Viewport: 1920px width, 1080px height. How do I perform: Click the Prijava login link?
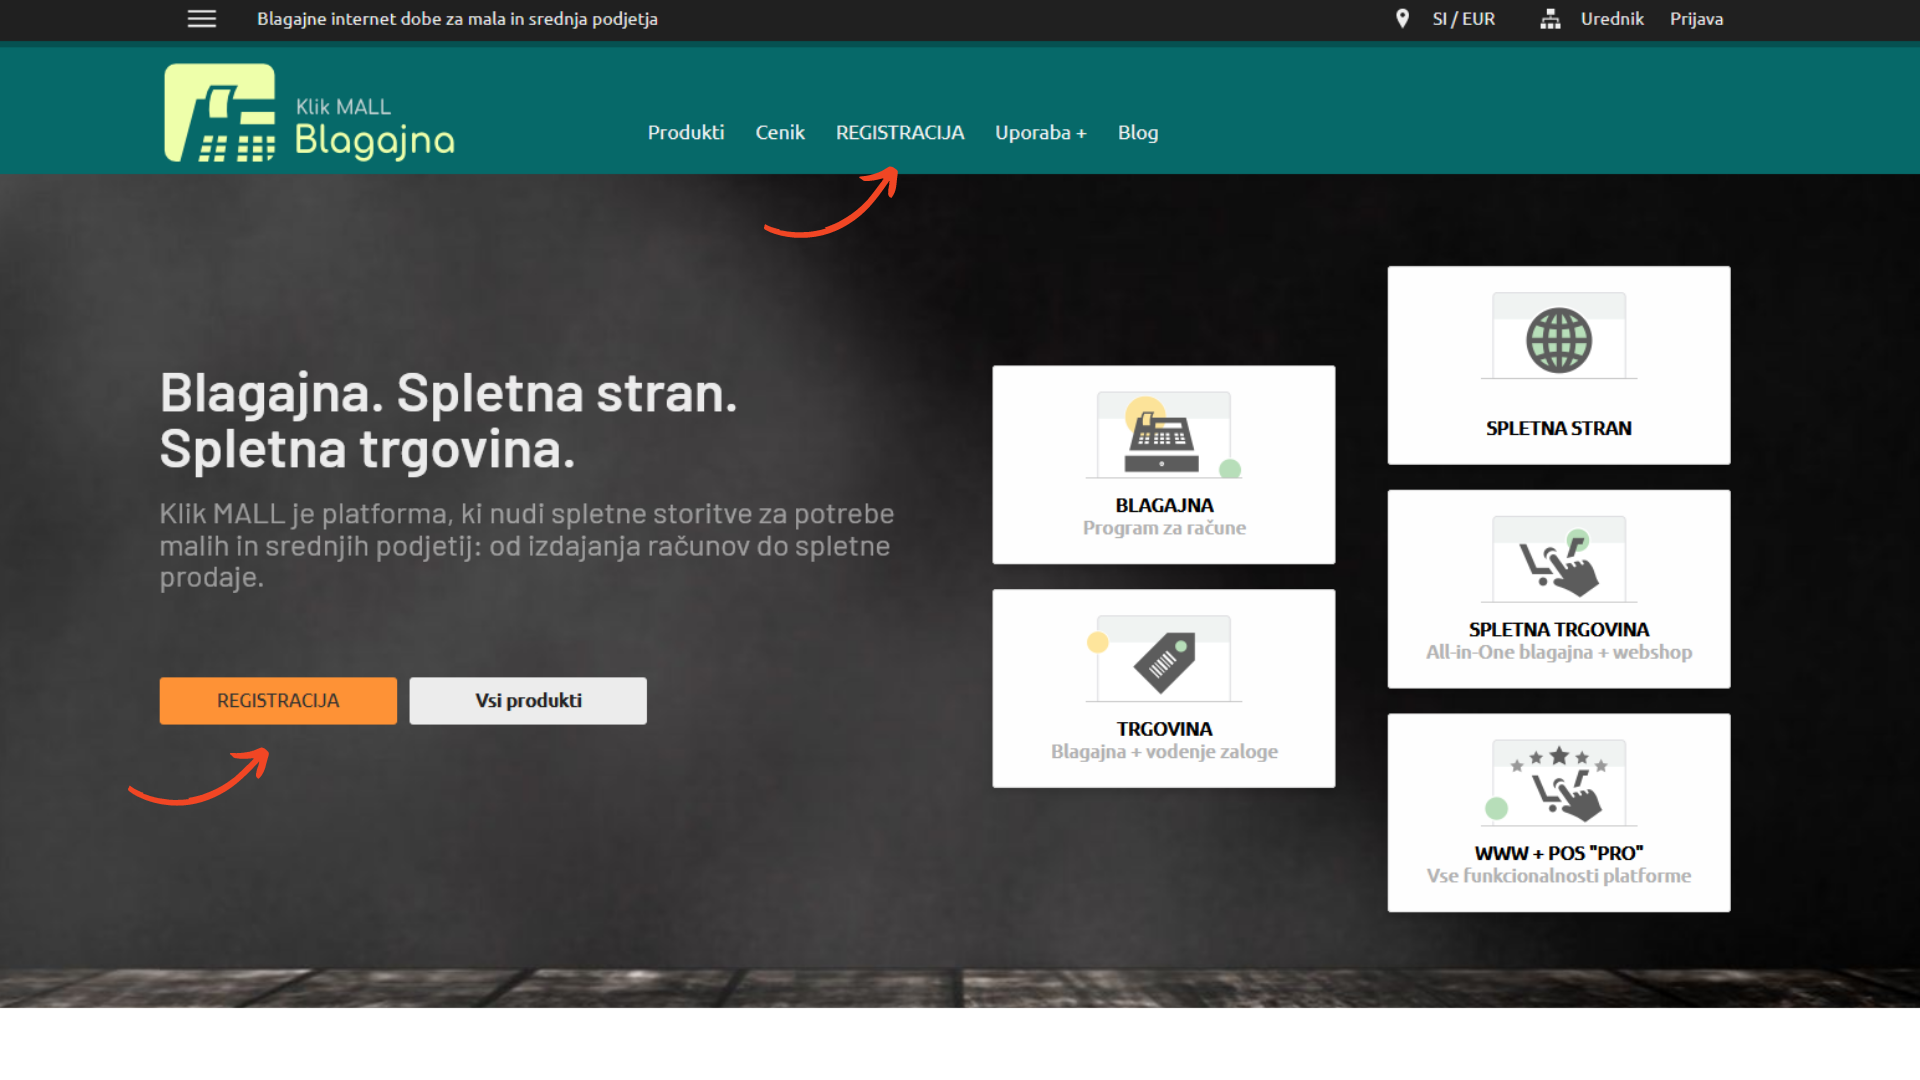click(x=1696, y=19)
